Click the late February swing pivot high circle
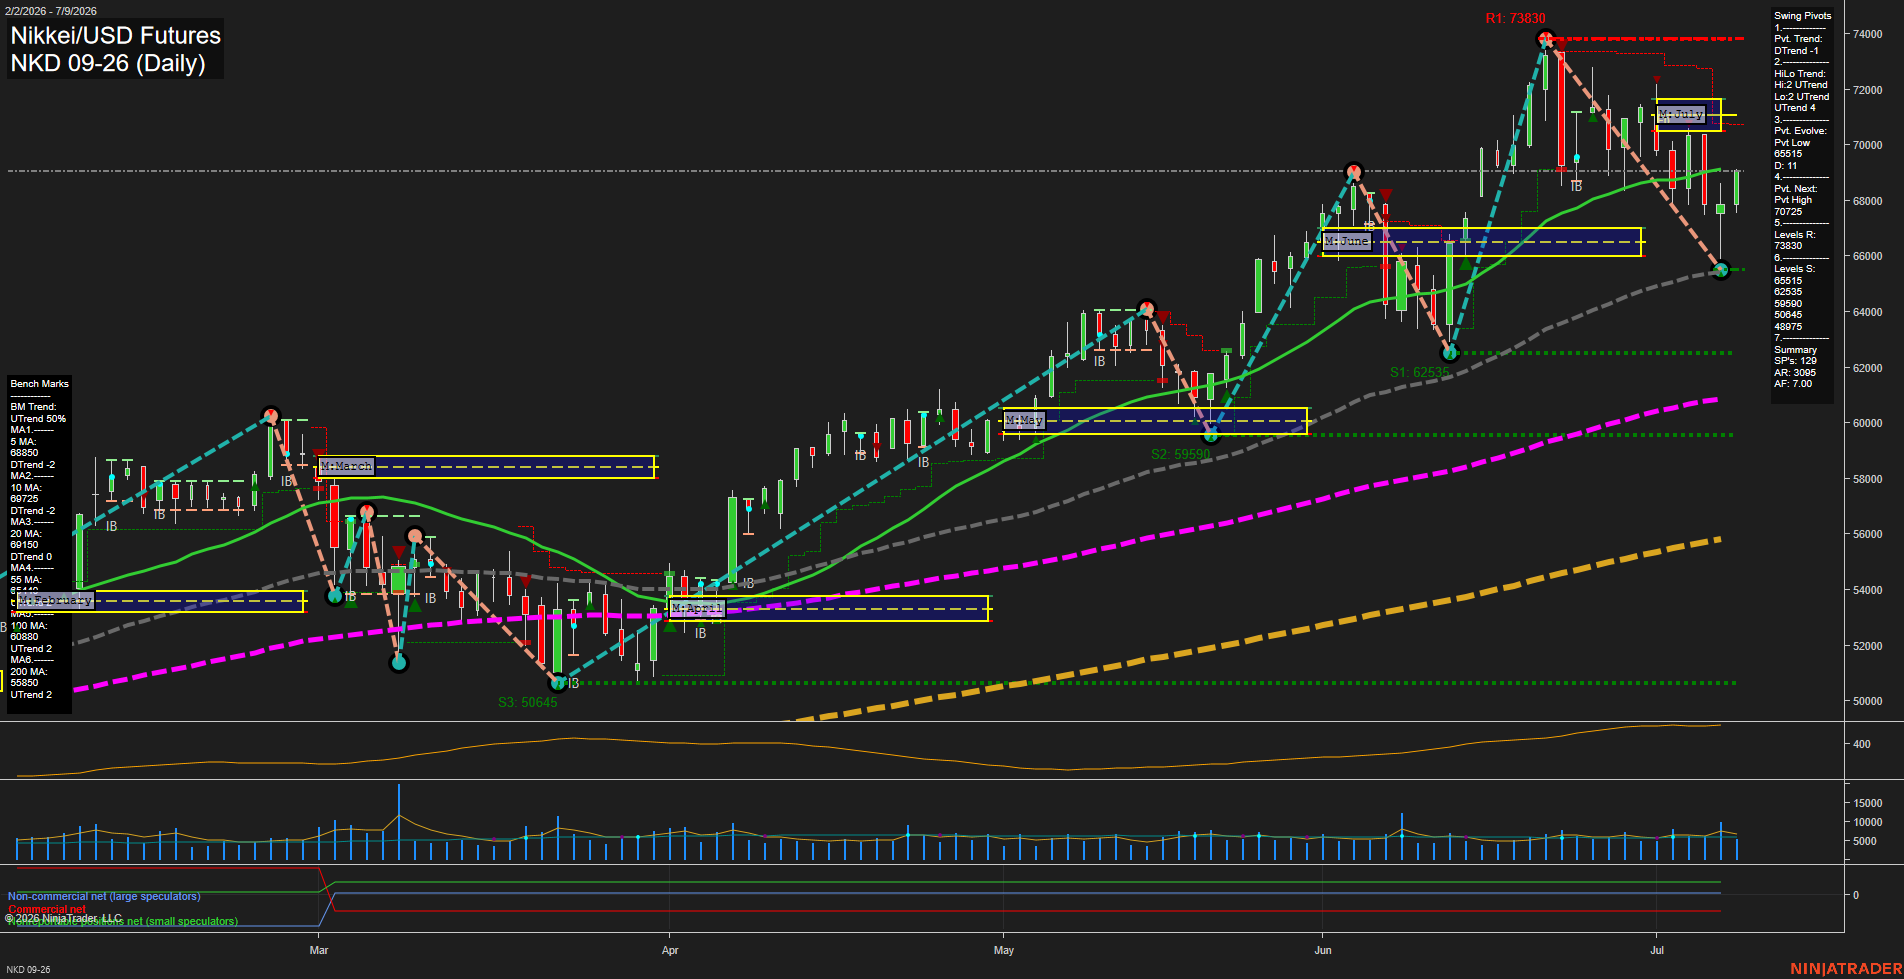The image size is (1904, 979). (270, 415)
